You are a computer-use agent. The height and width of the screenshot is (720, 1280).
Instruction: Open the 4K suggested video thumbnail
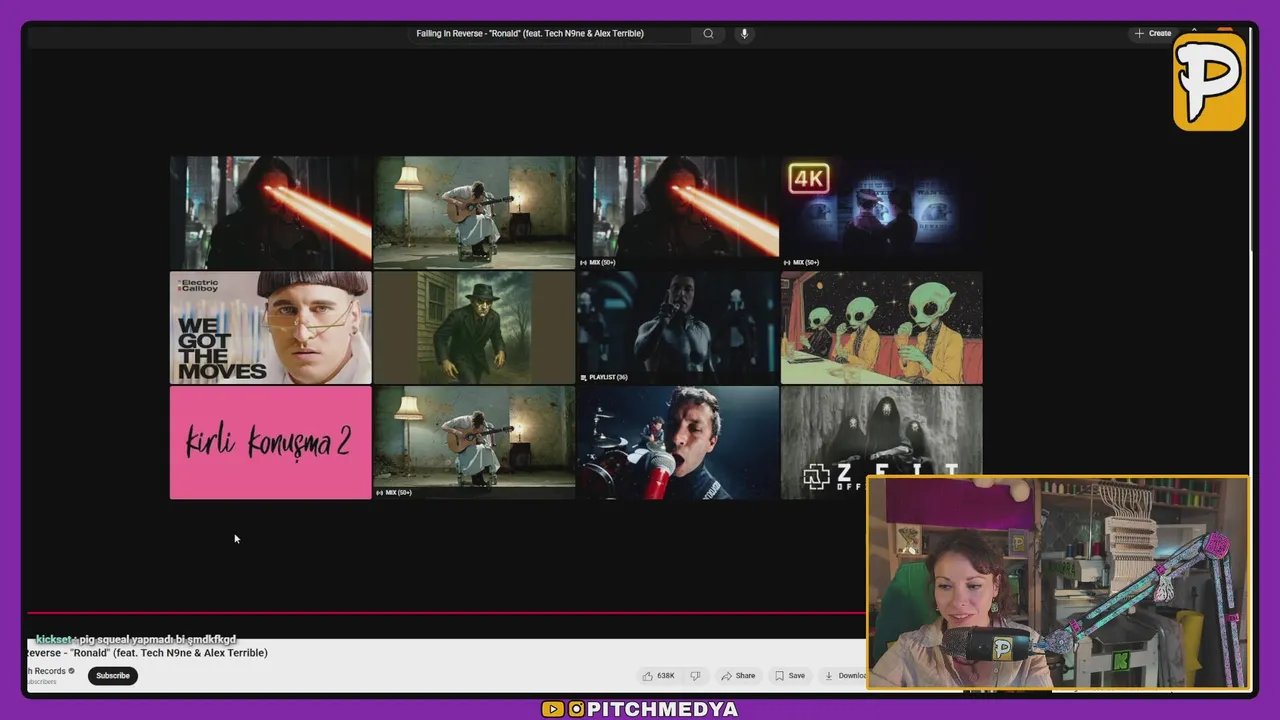(x=881, y=212)
